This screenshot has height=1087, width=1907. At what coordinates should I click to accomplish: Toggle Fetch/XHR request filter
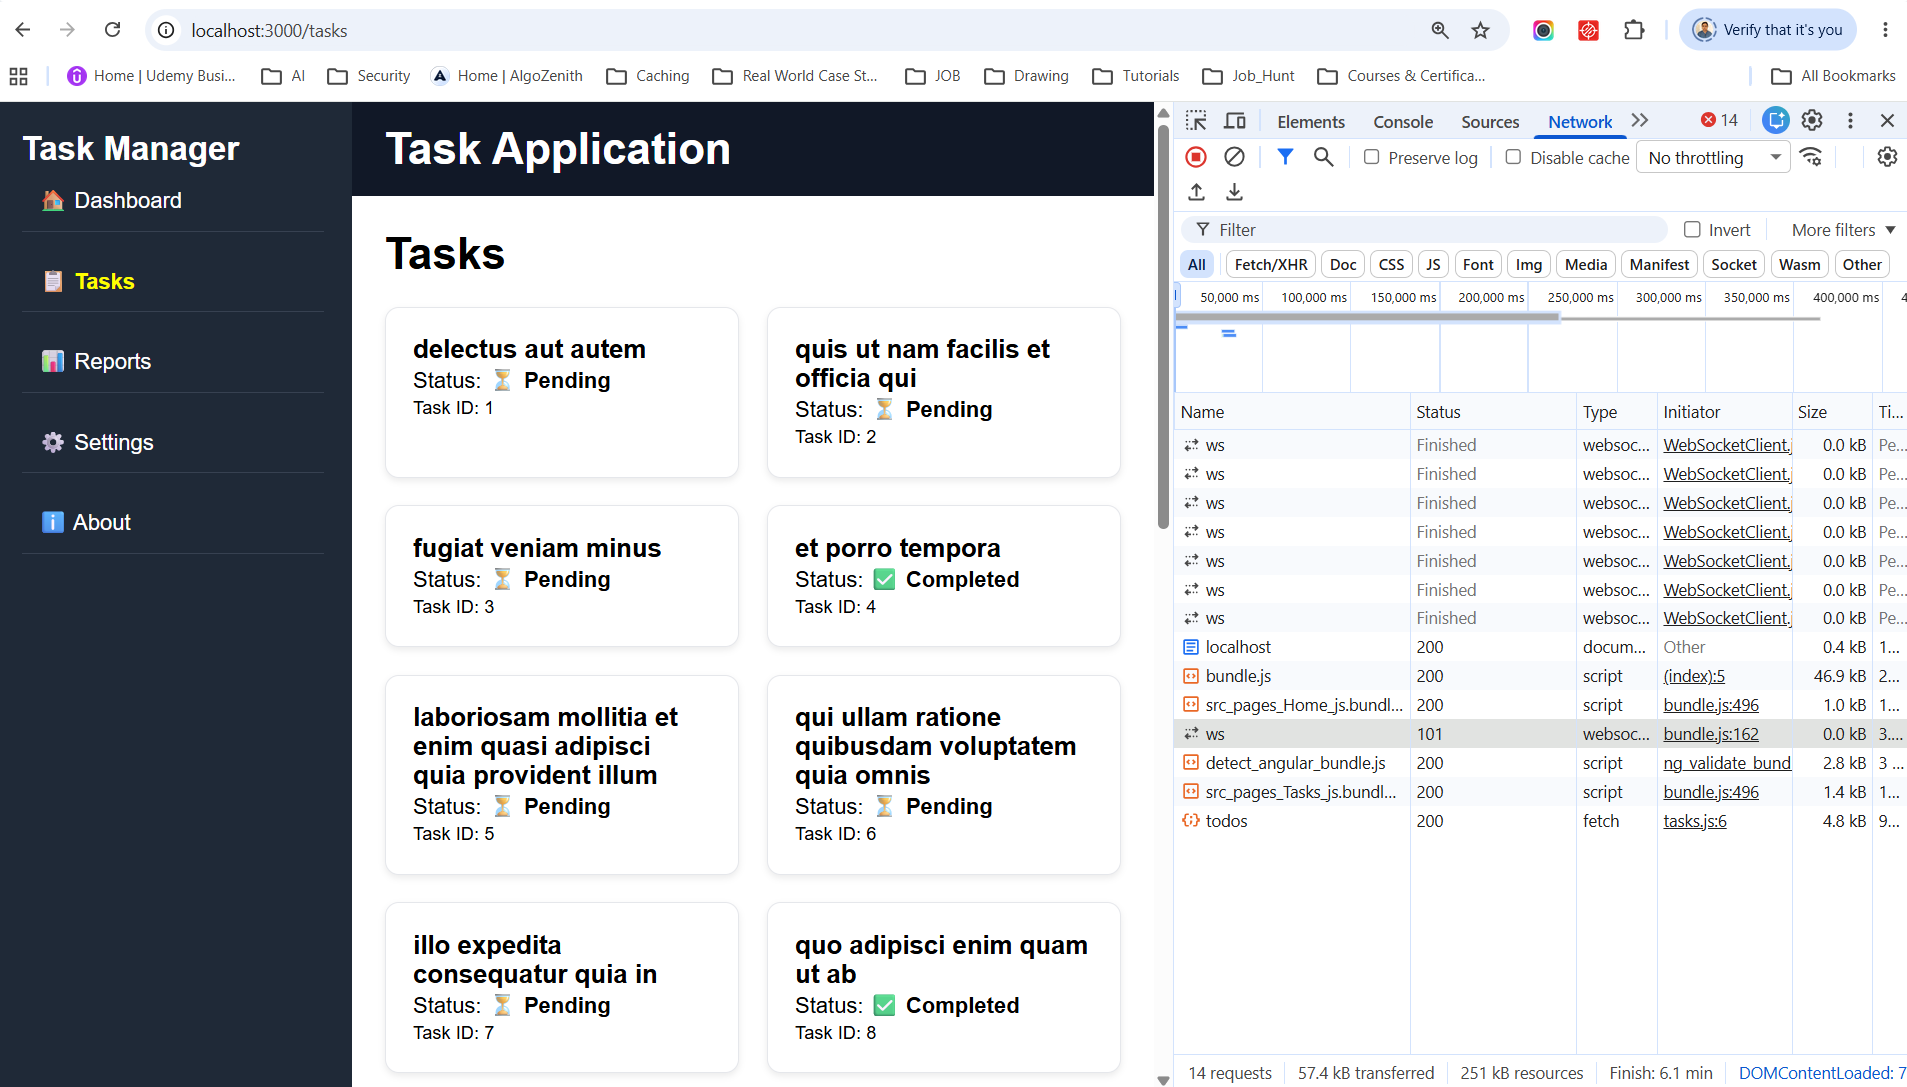(1271, 265)
